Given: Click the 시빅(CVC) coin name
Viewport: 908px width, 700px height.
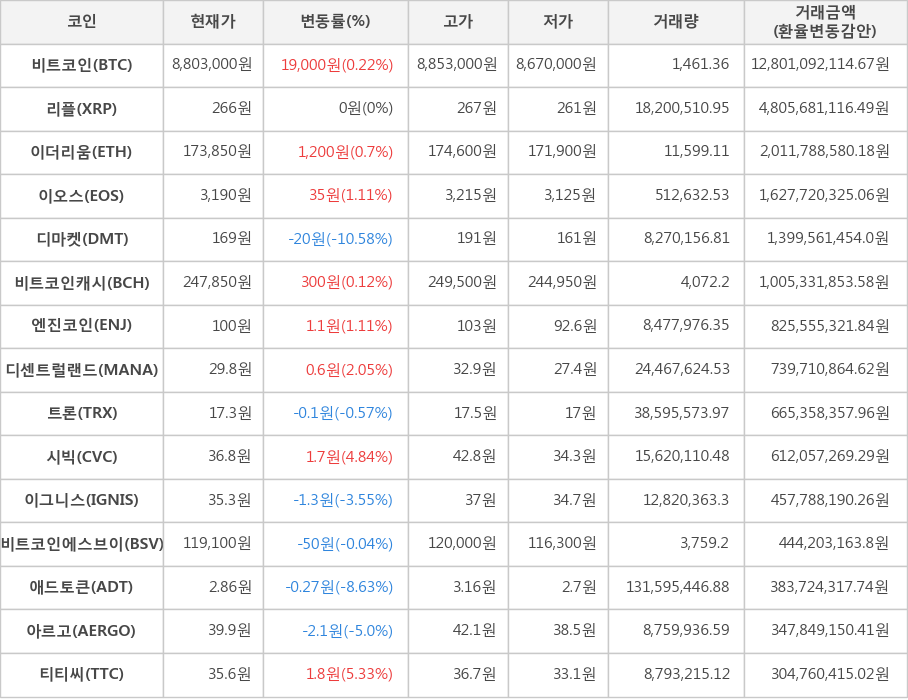Looking at the screenshot, I should tap(82, 456).
